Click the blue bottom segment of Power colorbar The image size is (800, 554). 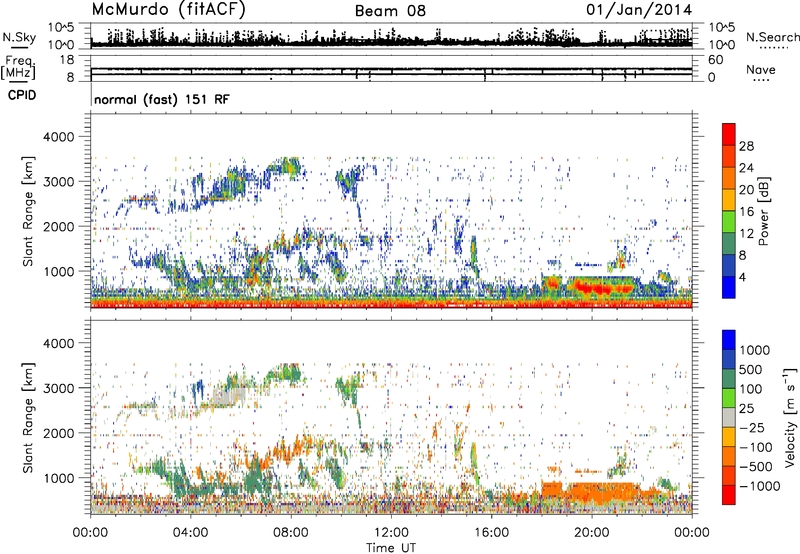pos(729,286)
